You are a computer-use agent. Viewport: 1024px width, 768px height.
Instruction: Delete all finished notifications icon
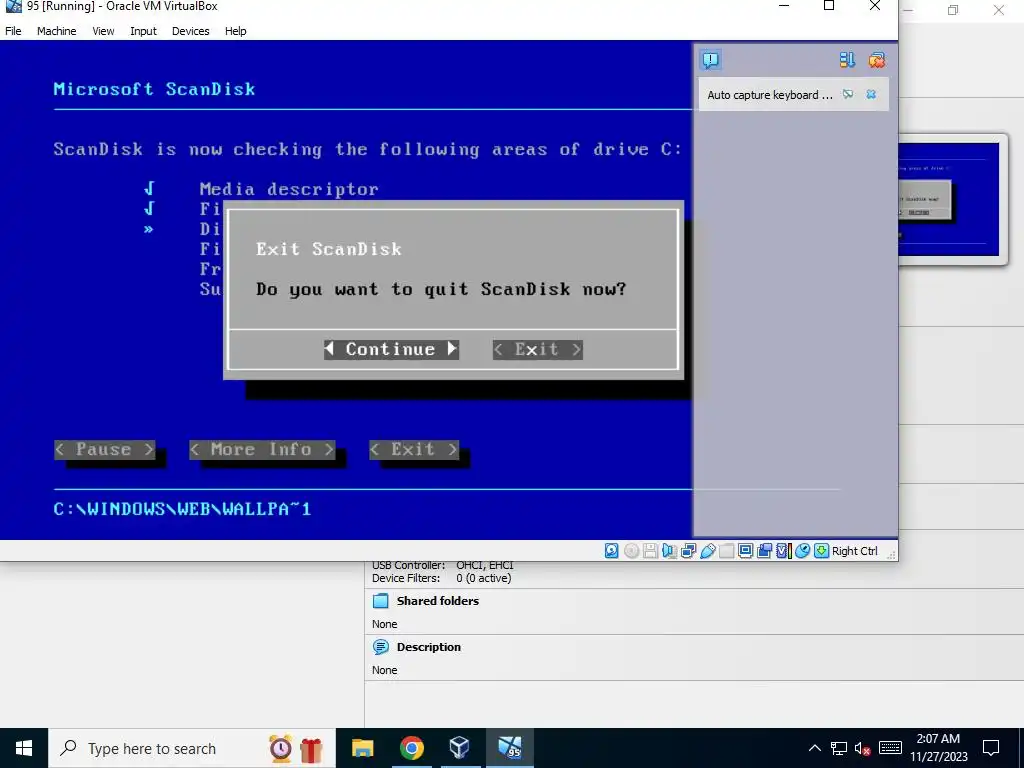[876, 60]
